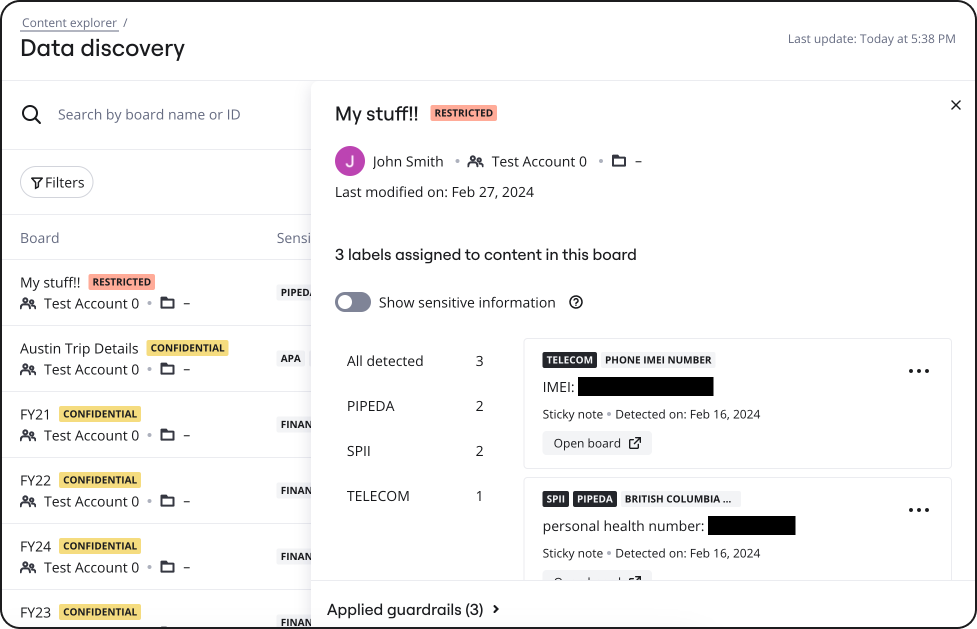
Task: Click the help icon beside Show sensitive information
Action: tap(576, 303)
